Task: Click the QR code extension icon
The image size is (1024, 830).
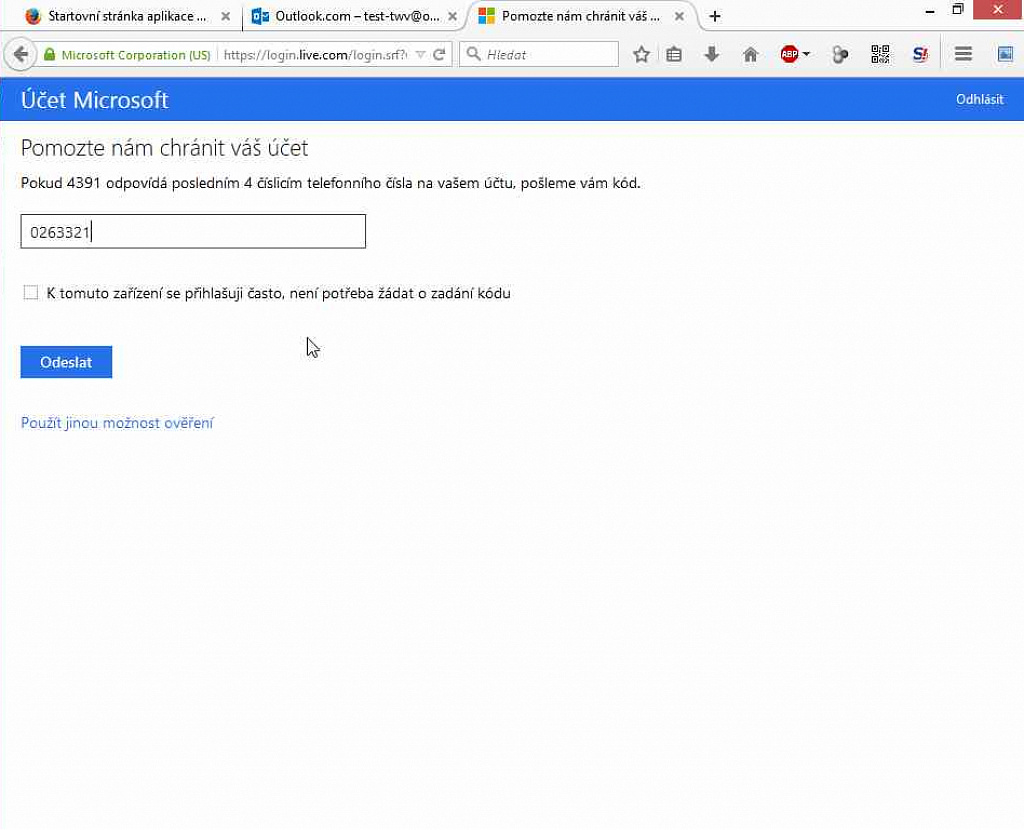Action: pos(880,54)
